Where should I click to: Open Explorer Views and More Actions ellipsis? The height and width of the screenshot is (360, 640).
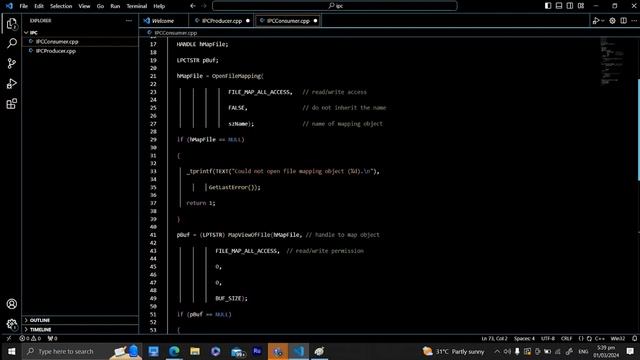129,20
